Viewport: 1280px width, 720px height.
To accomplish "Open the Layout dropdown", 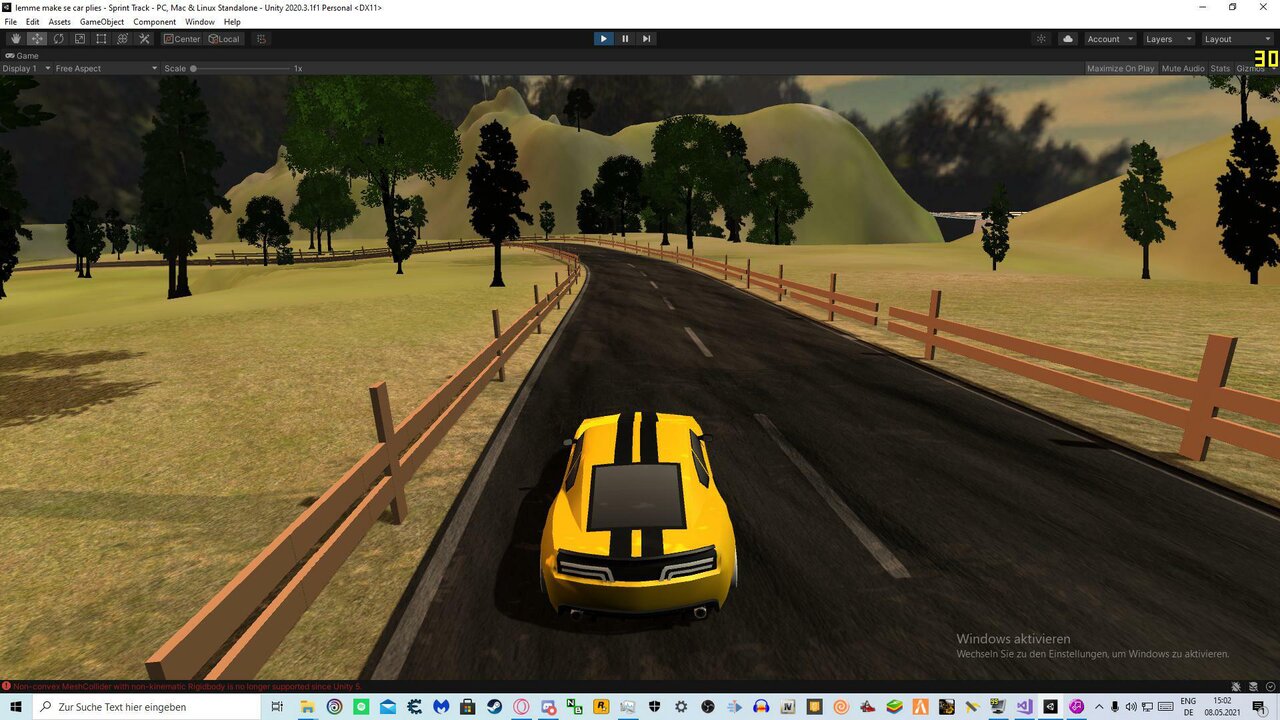I will 1236,39.
